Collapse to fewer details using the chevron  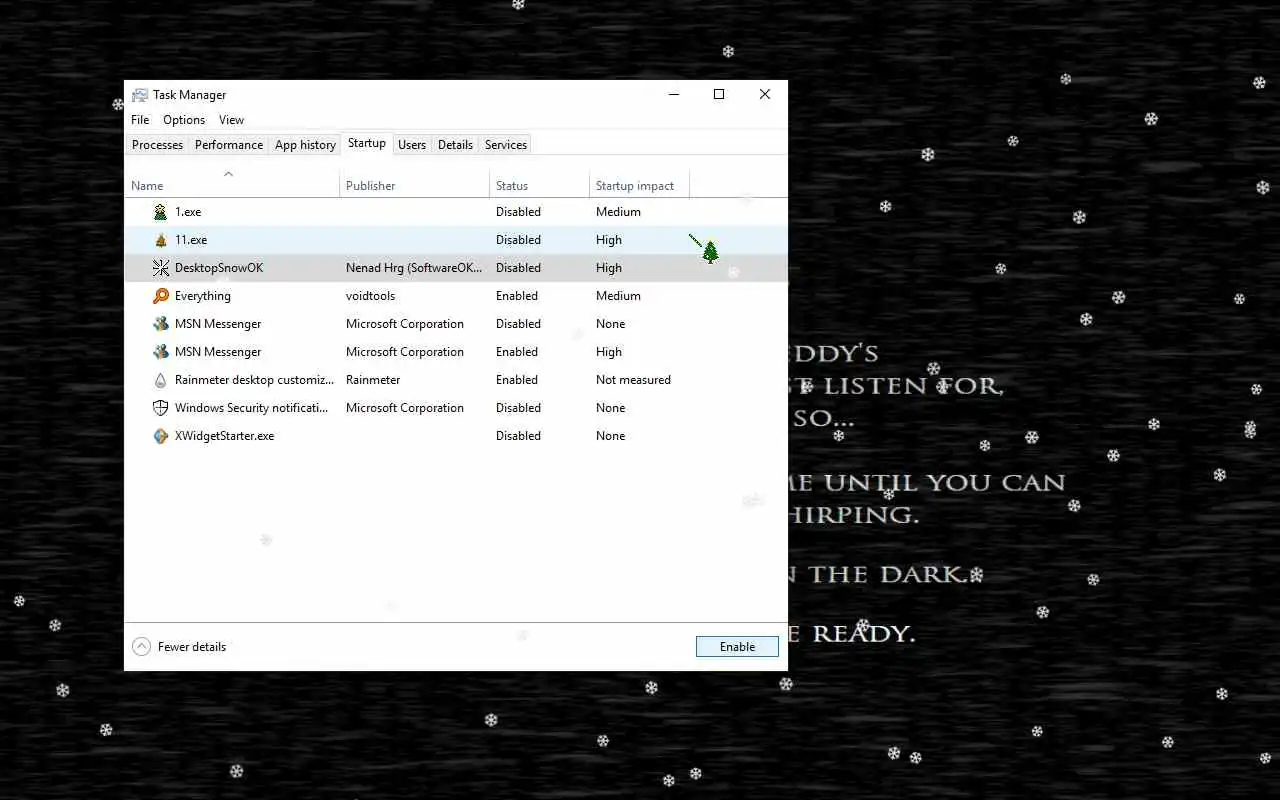[142, 647]
